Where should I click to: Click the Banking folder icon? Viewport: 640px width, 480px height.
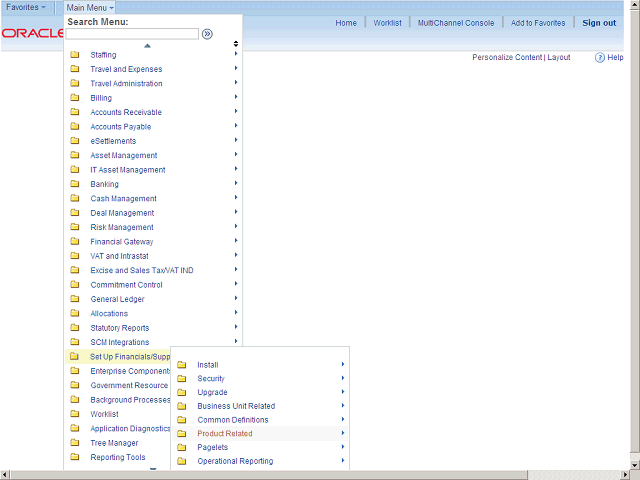[x=75, y=184]
